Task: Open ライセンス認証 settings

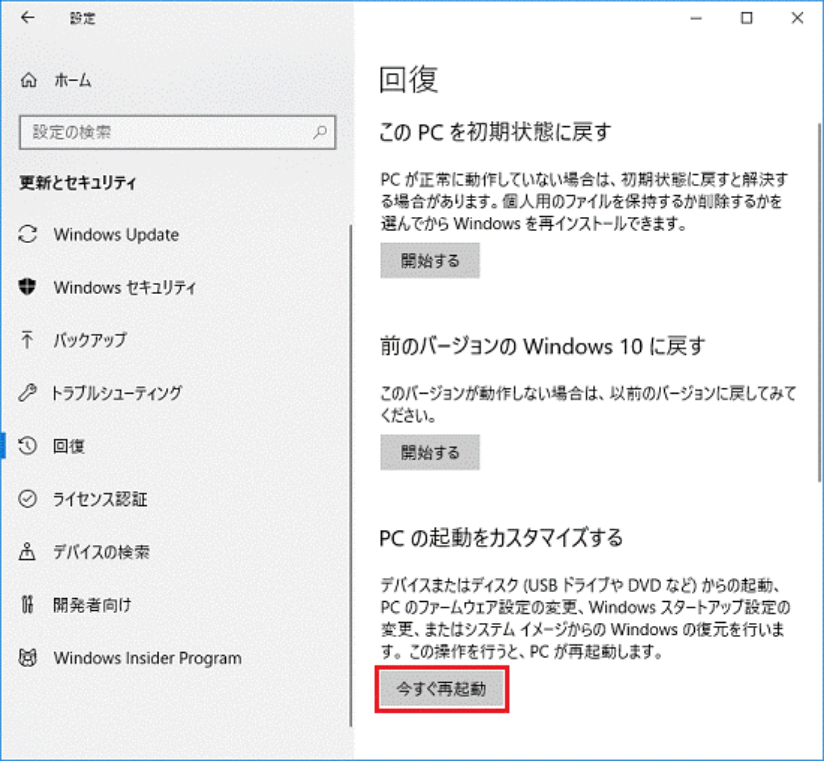Action: (100, 499)
